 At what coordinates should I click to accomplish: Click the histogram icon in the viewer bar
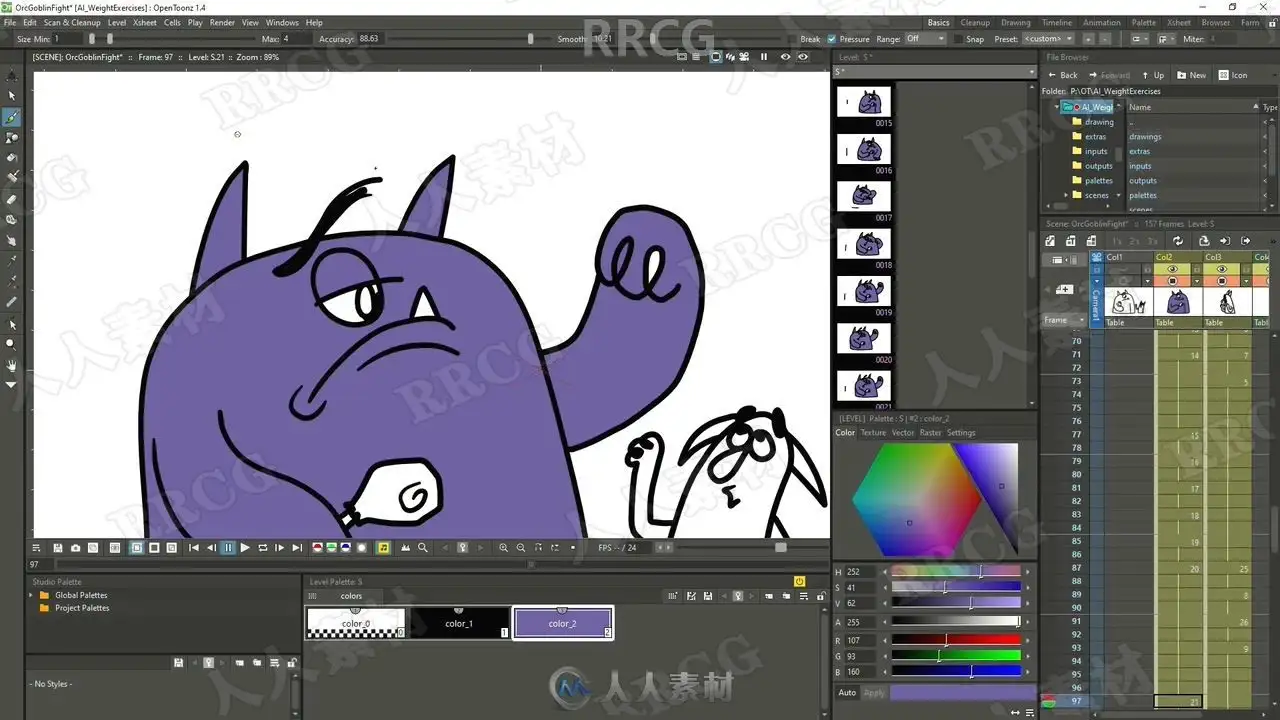pyautogui.click(x=405, y=548)
